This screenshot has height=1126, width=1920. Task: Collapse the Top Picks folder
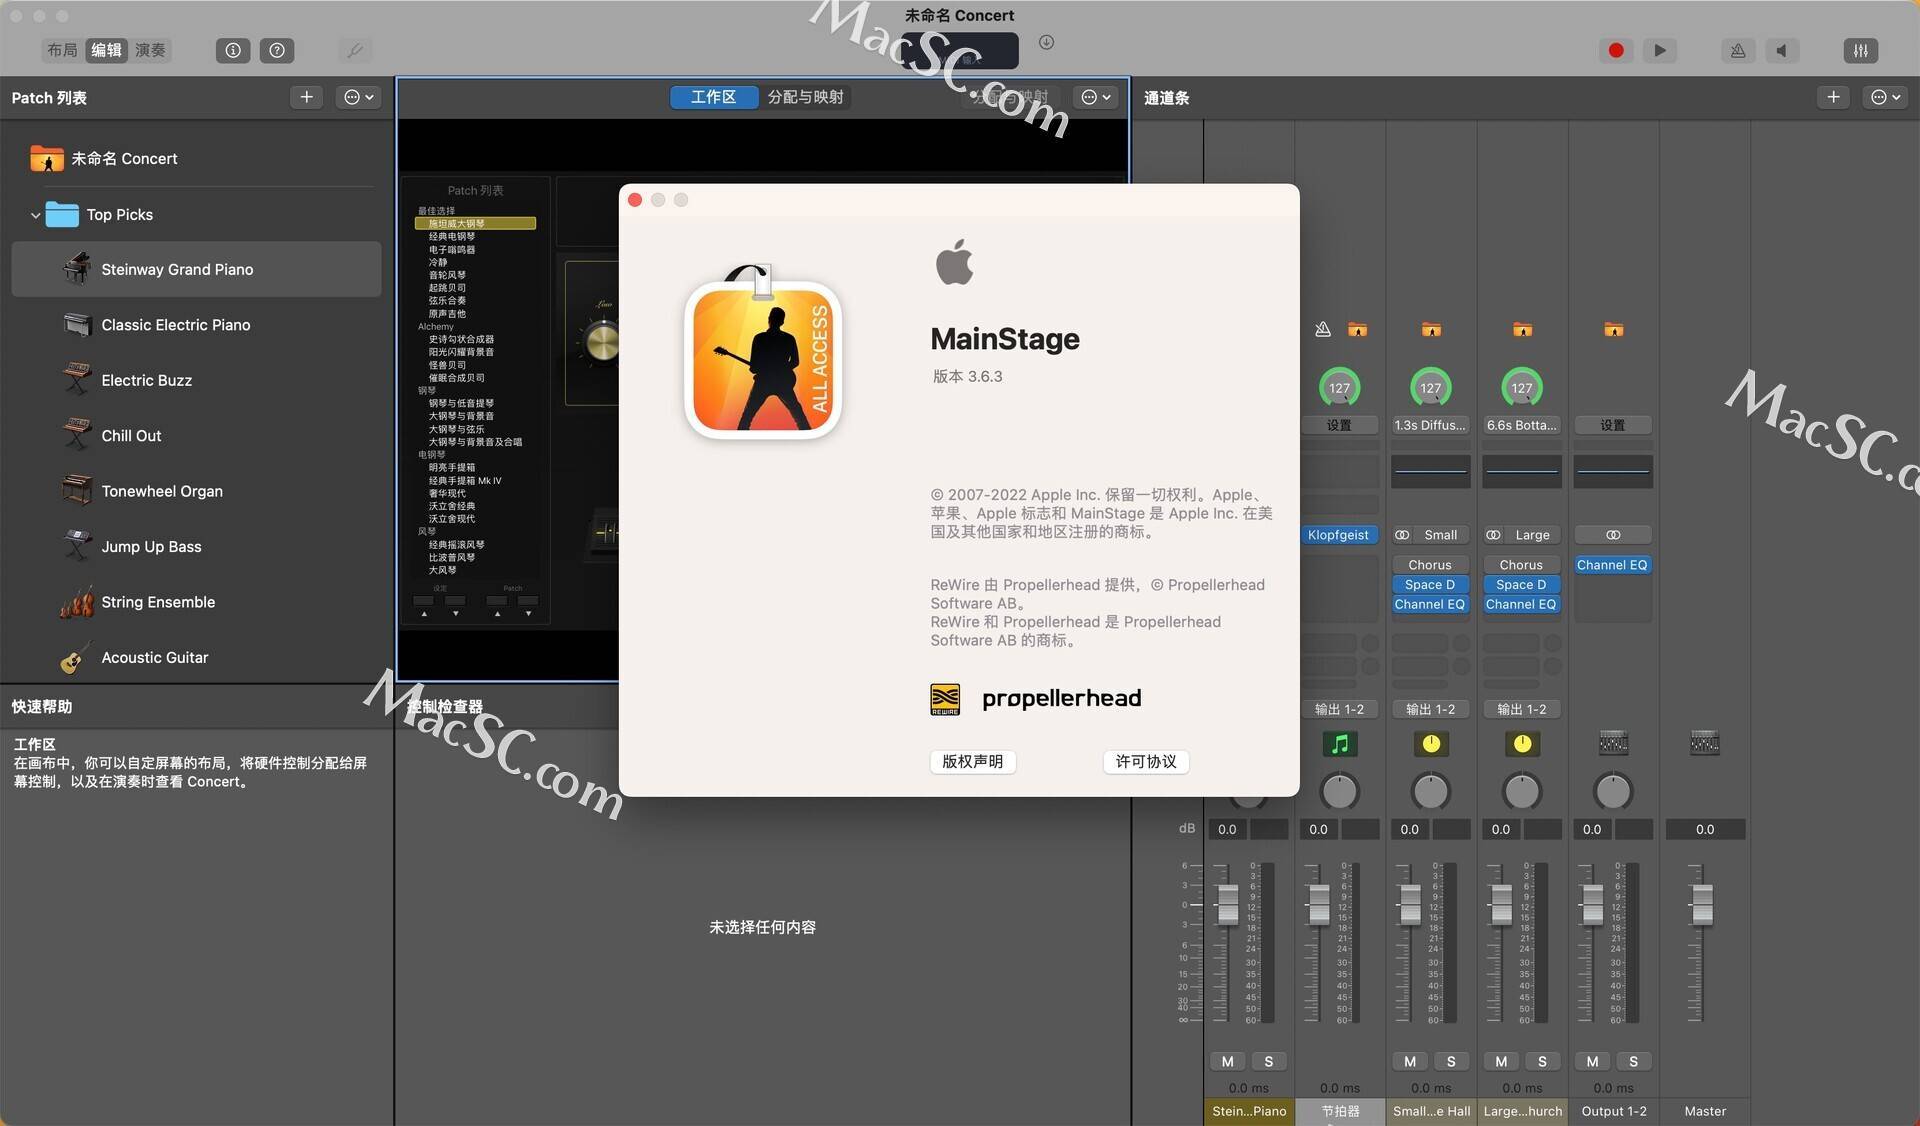35,215
